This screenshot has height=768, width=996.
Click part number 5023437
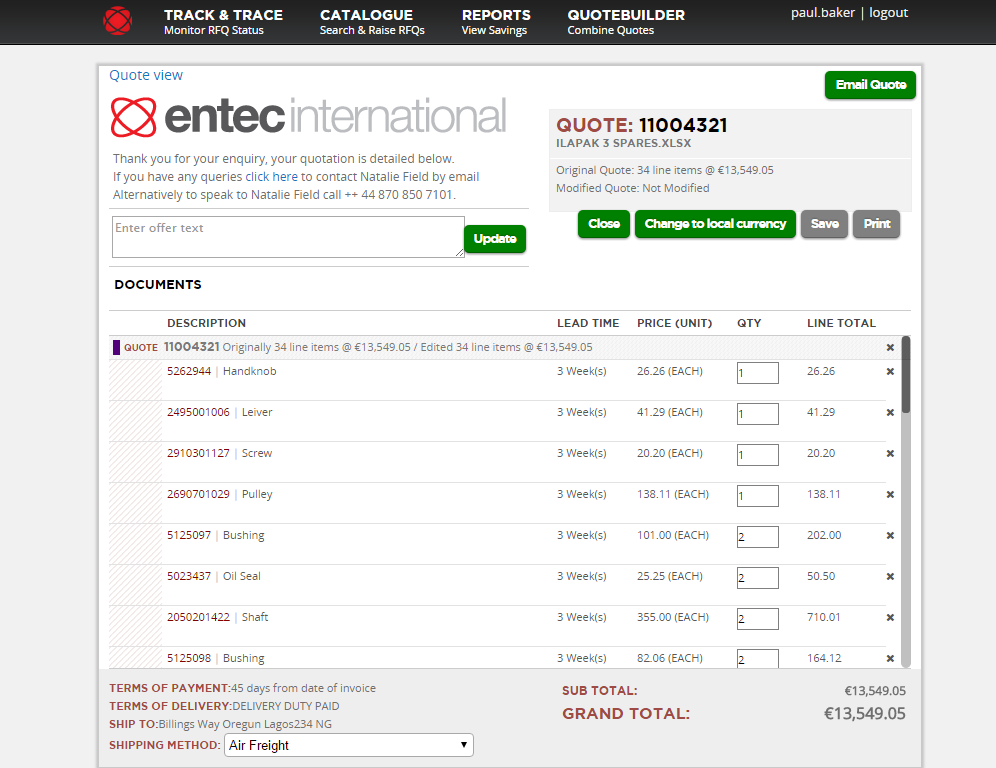coord(189,576)
